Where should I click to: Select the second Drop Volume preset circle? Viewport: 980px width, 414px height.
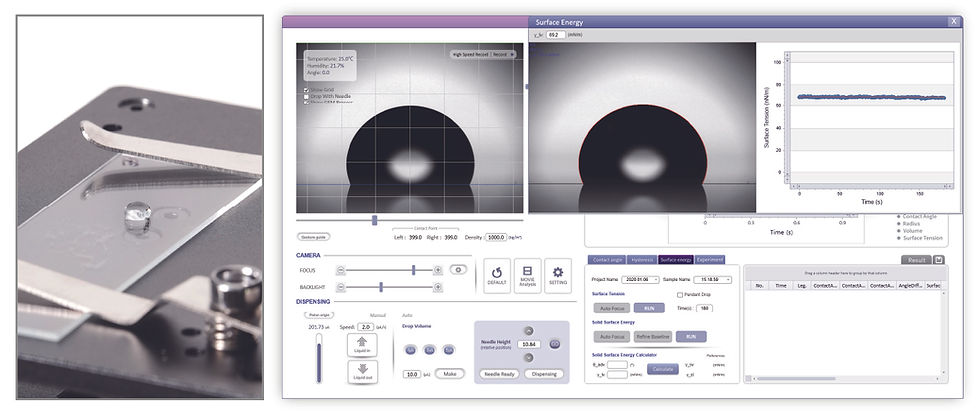(x=429, y=350)
